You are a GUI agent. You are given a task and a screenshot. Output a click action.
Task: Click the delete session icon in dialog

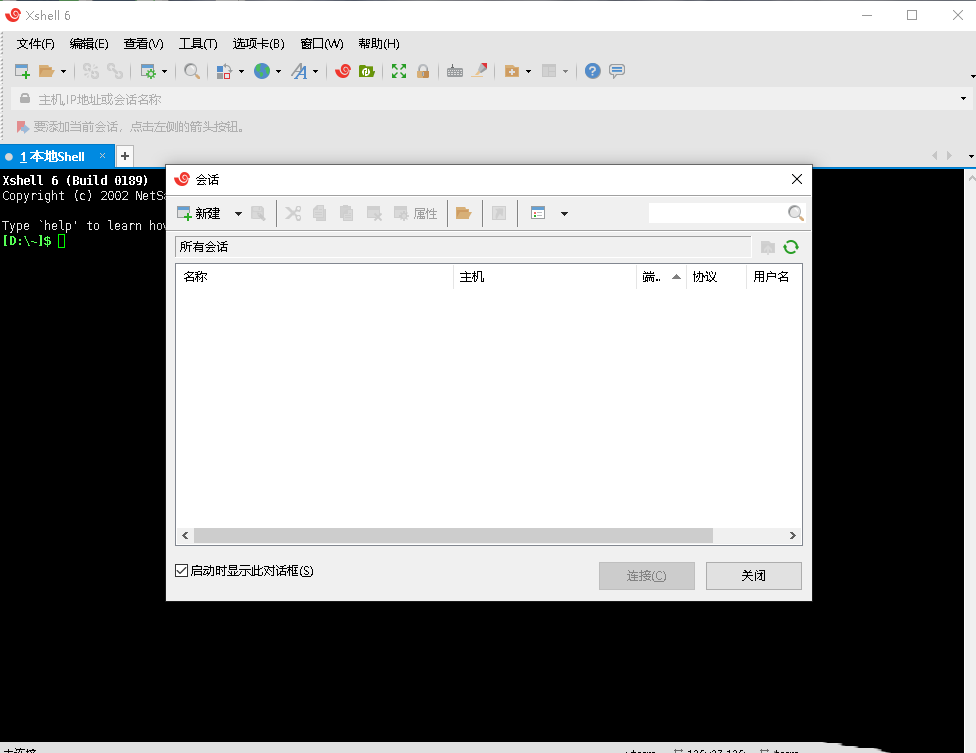374,213
